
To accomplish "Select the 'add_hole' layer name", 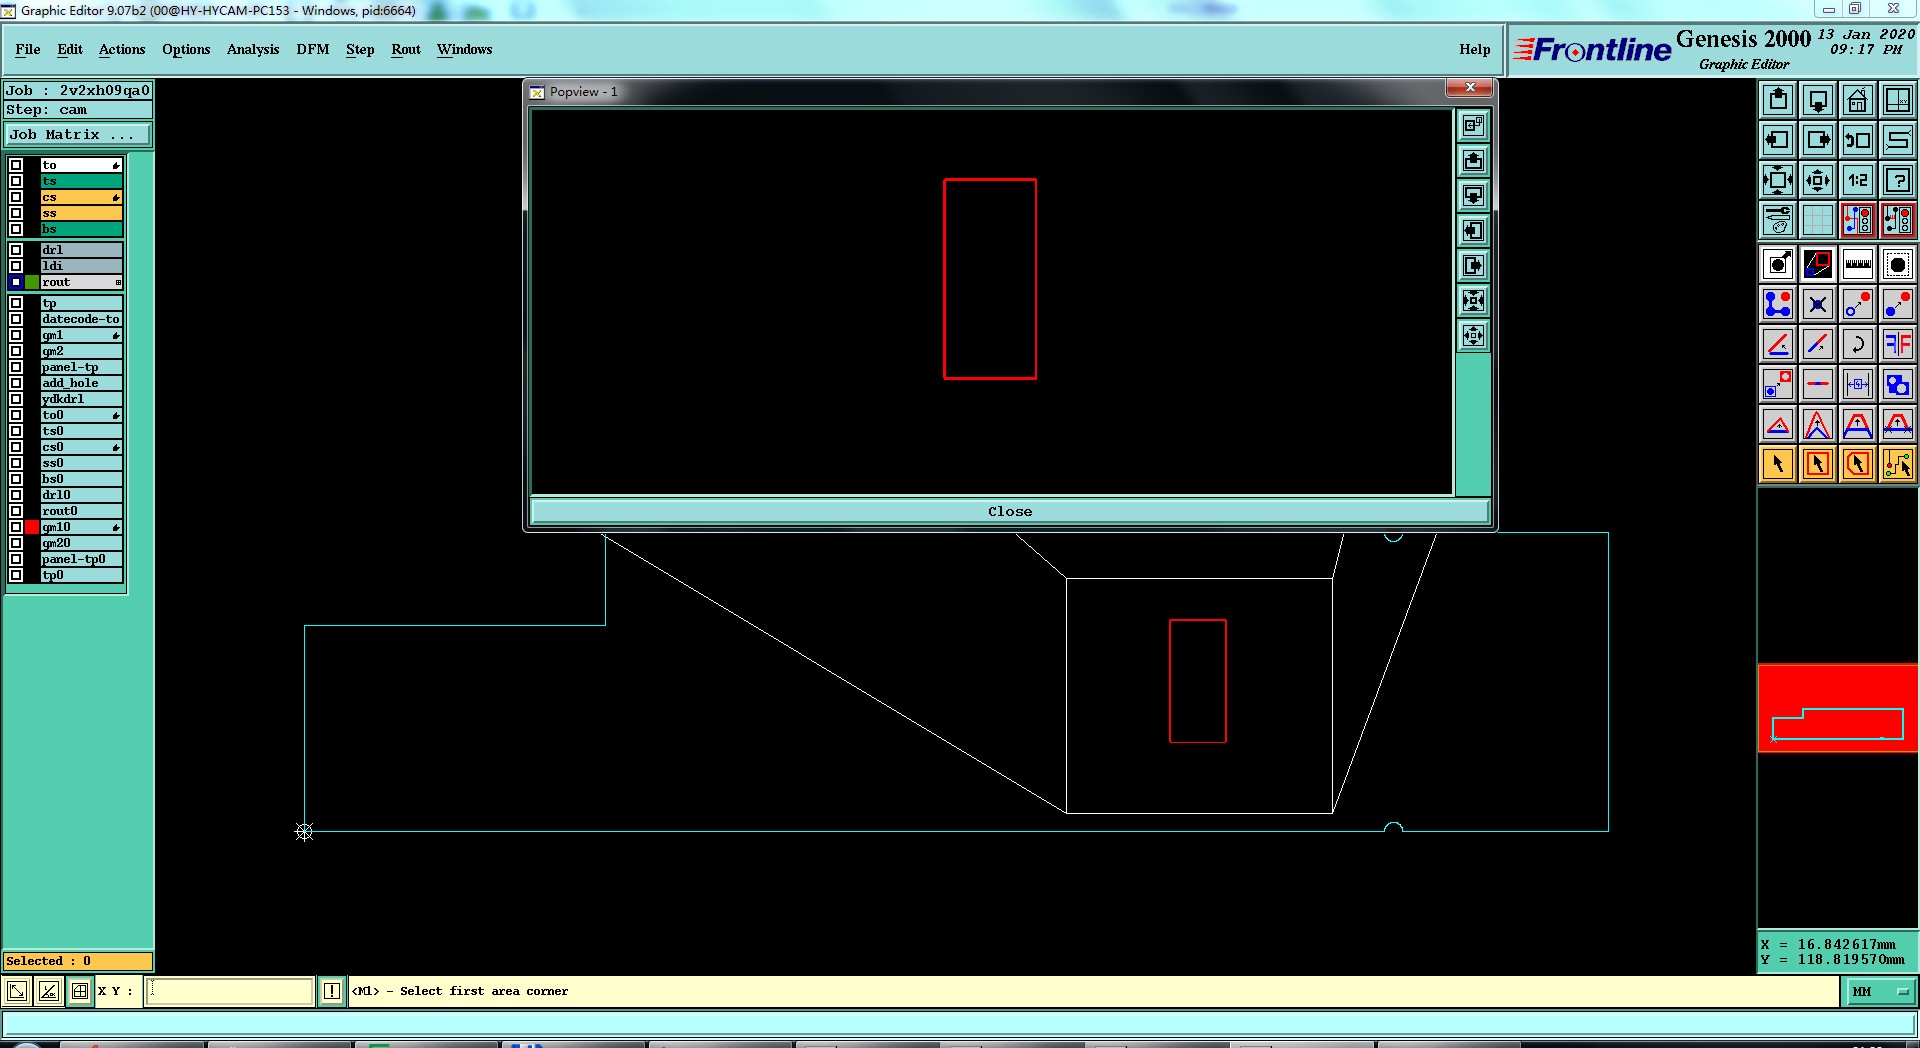I will coord(81,383).
